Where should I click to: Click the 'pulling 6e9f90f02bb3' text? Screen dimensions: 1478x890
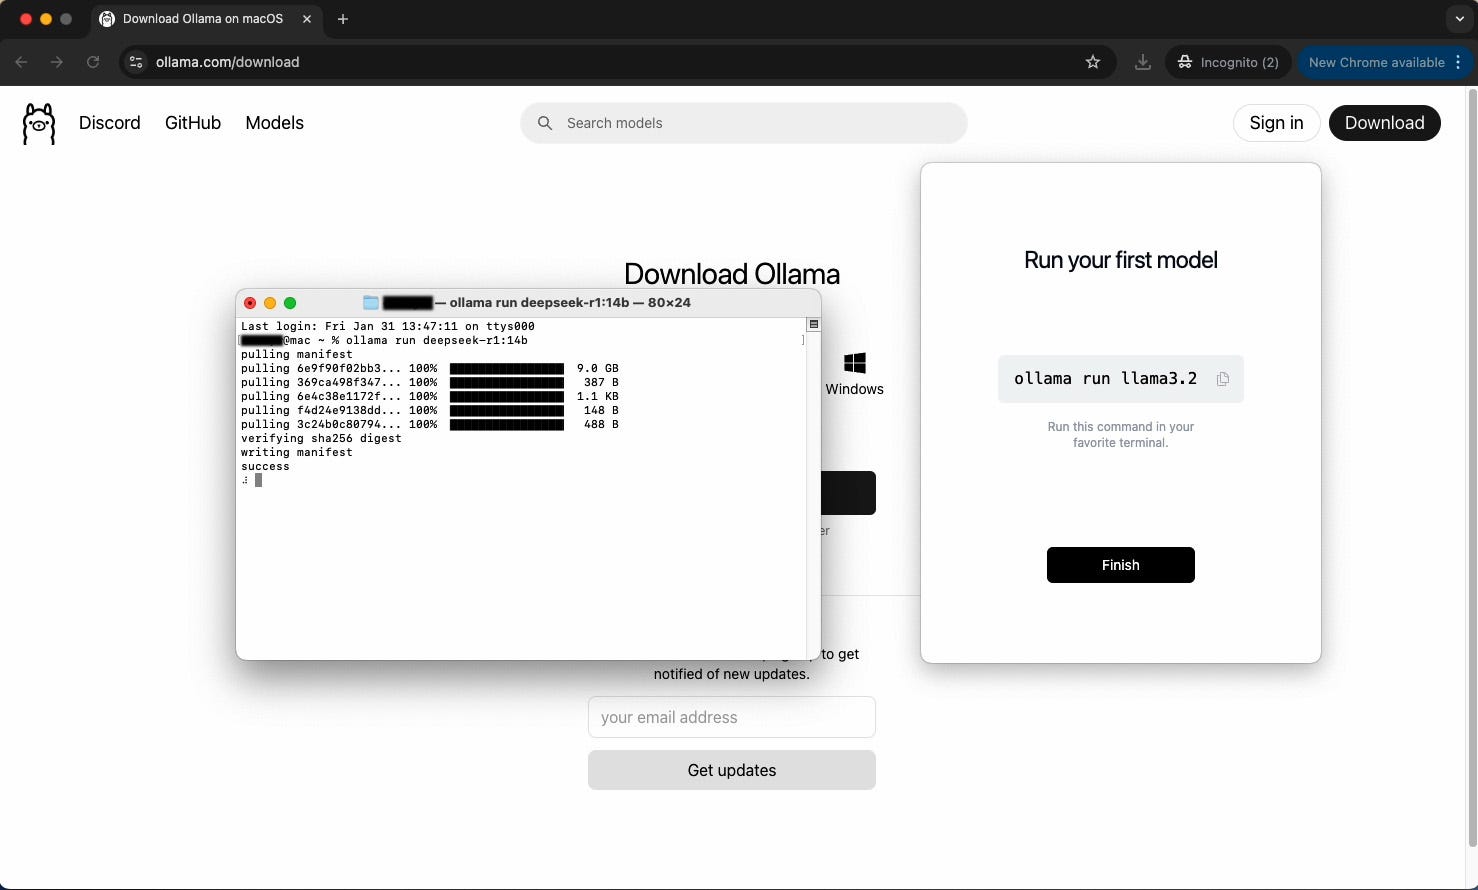point(321,368)
